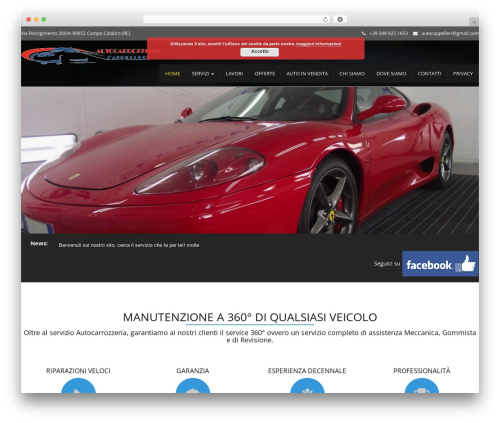
Task: Click the phone icon in top bar
Action: (x=364, y=33)
